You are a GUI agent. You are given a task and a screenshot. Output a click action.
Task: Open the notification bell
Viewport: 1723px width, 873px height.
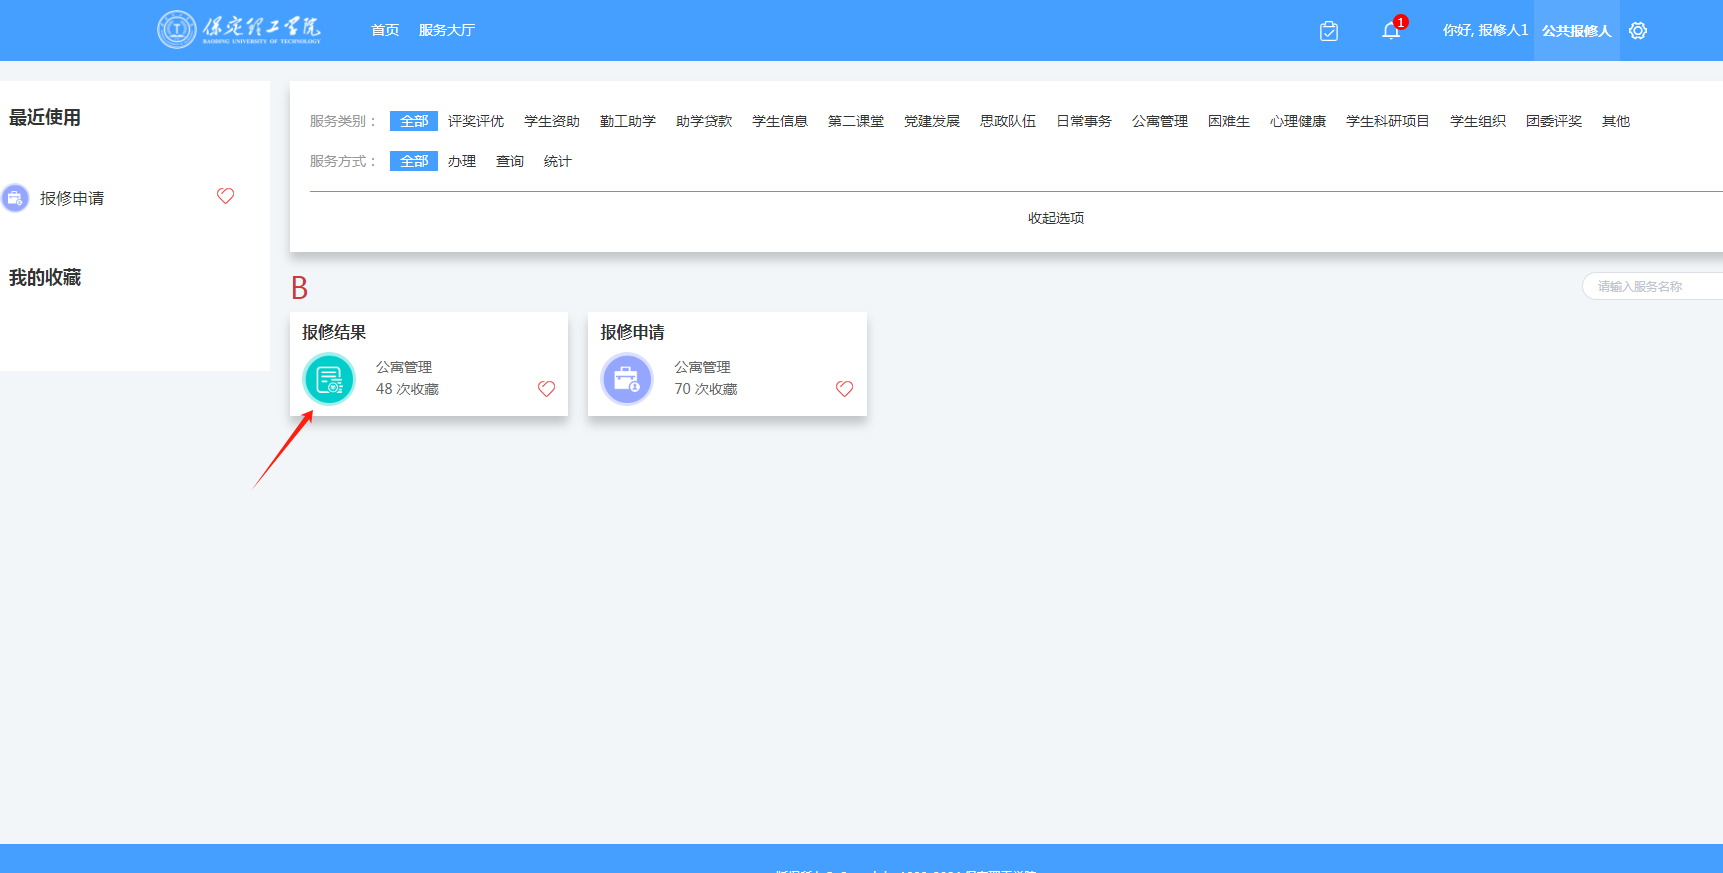1390,31
